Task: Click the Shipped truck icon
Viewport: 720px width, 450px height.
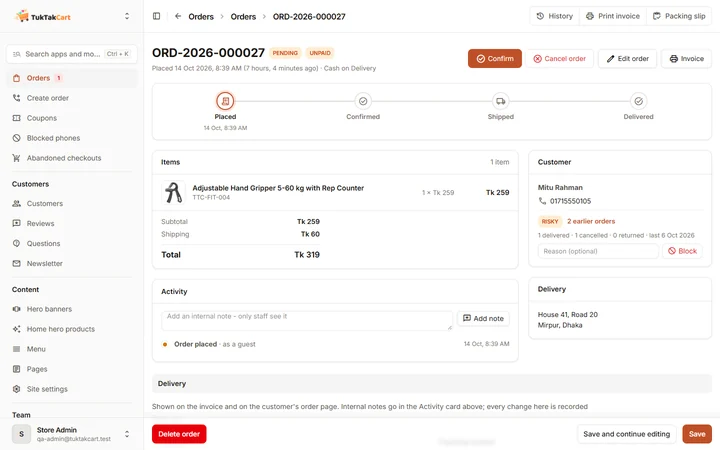Action: (x=501, y=101)
